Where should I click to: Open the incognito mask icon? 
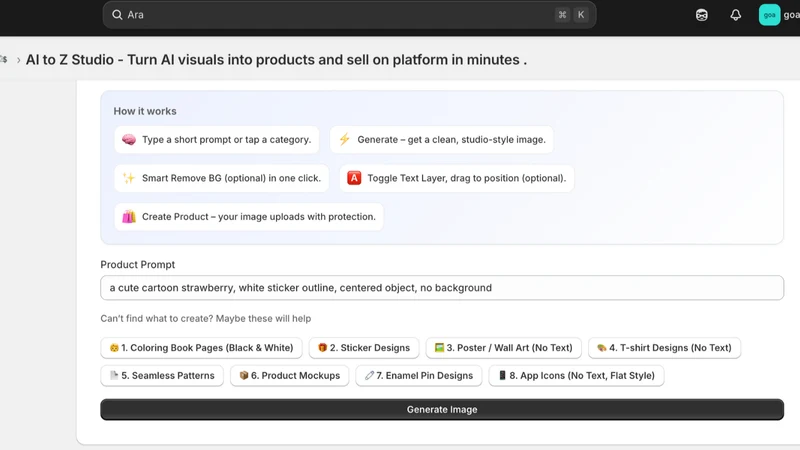702,15
